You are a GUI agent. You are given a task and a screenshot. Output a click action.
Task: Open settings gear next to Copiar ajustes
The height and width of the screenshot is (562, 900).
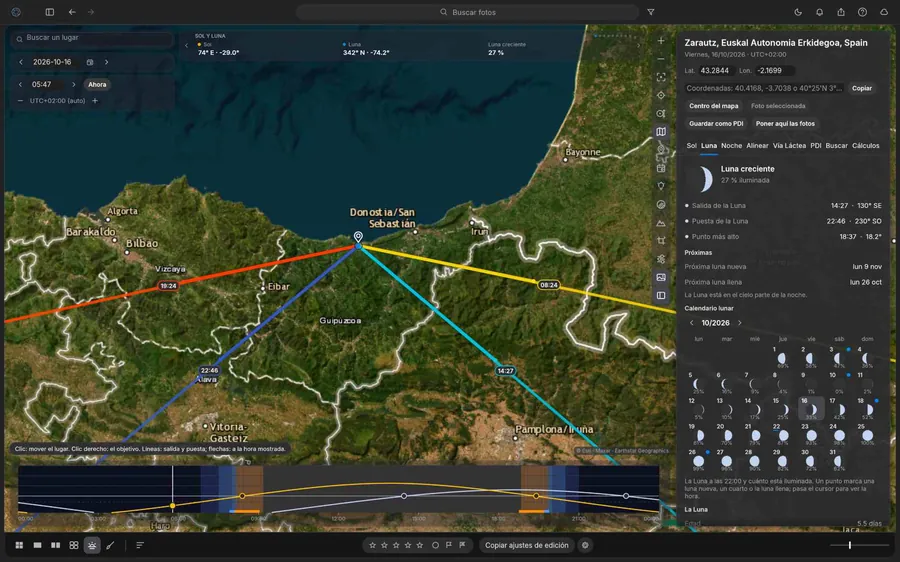pyautogui.click(x=585, y=545)
